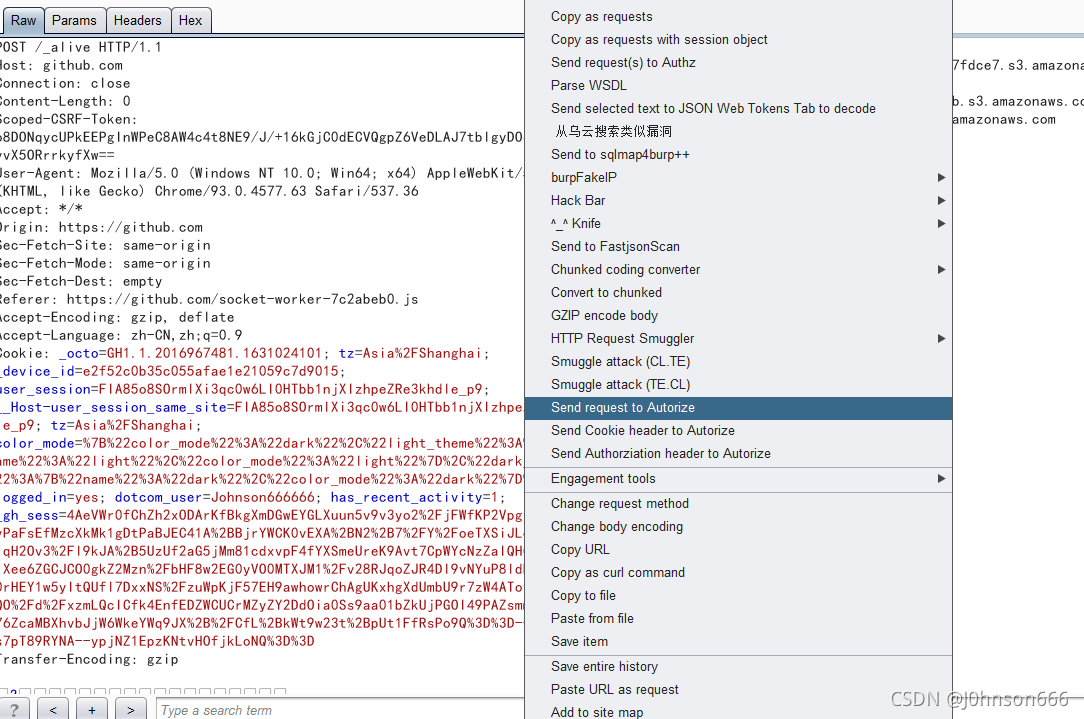Select Paste URL as request

[x=738, y=689]
